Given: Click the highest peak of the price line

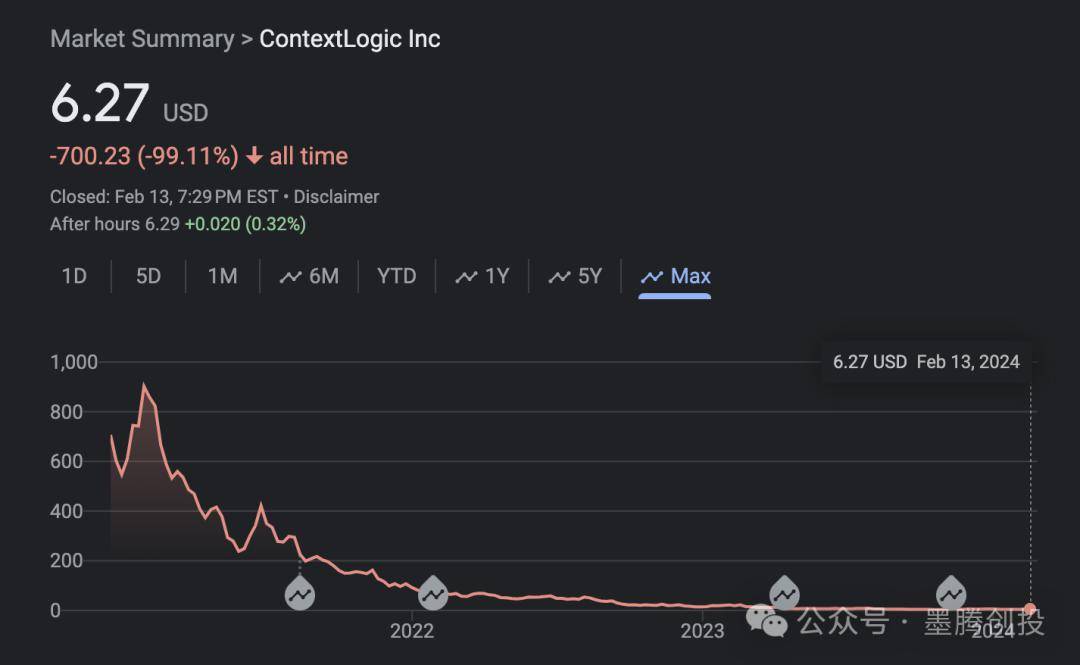Looking at the screenshot, I should point(144,385).
